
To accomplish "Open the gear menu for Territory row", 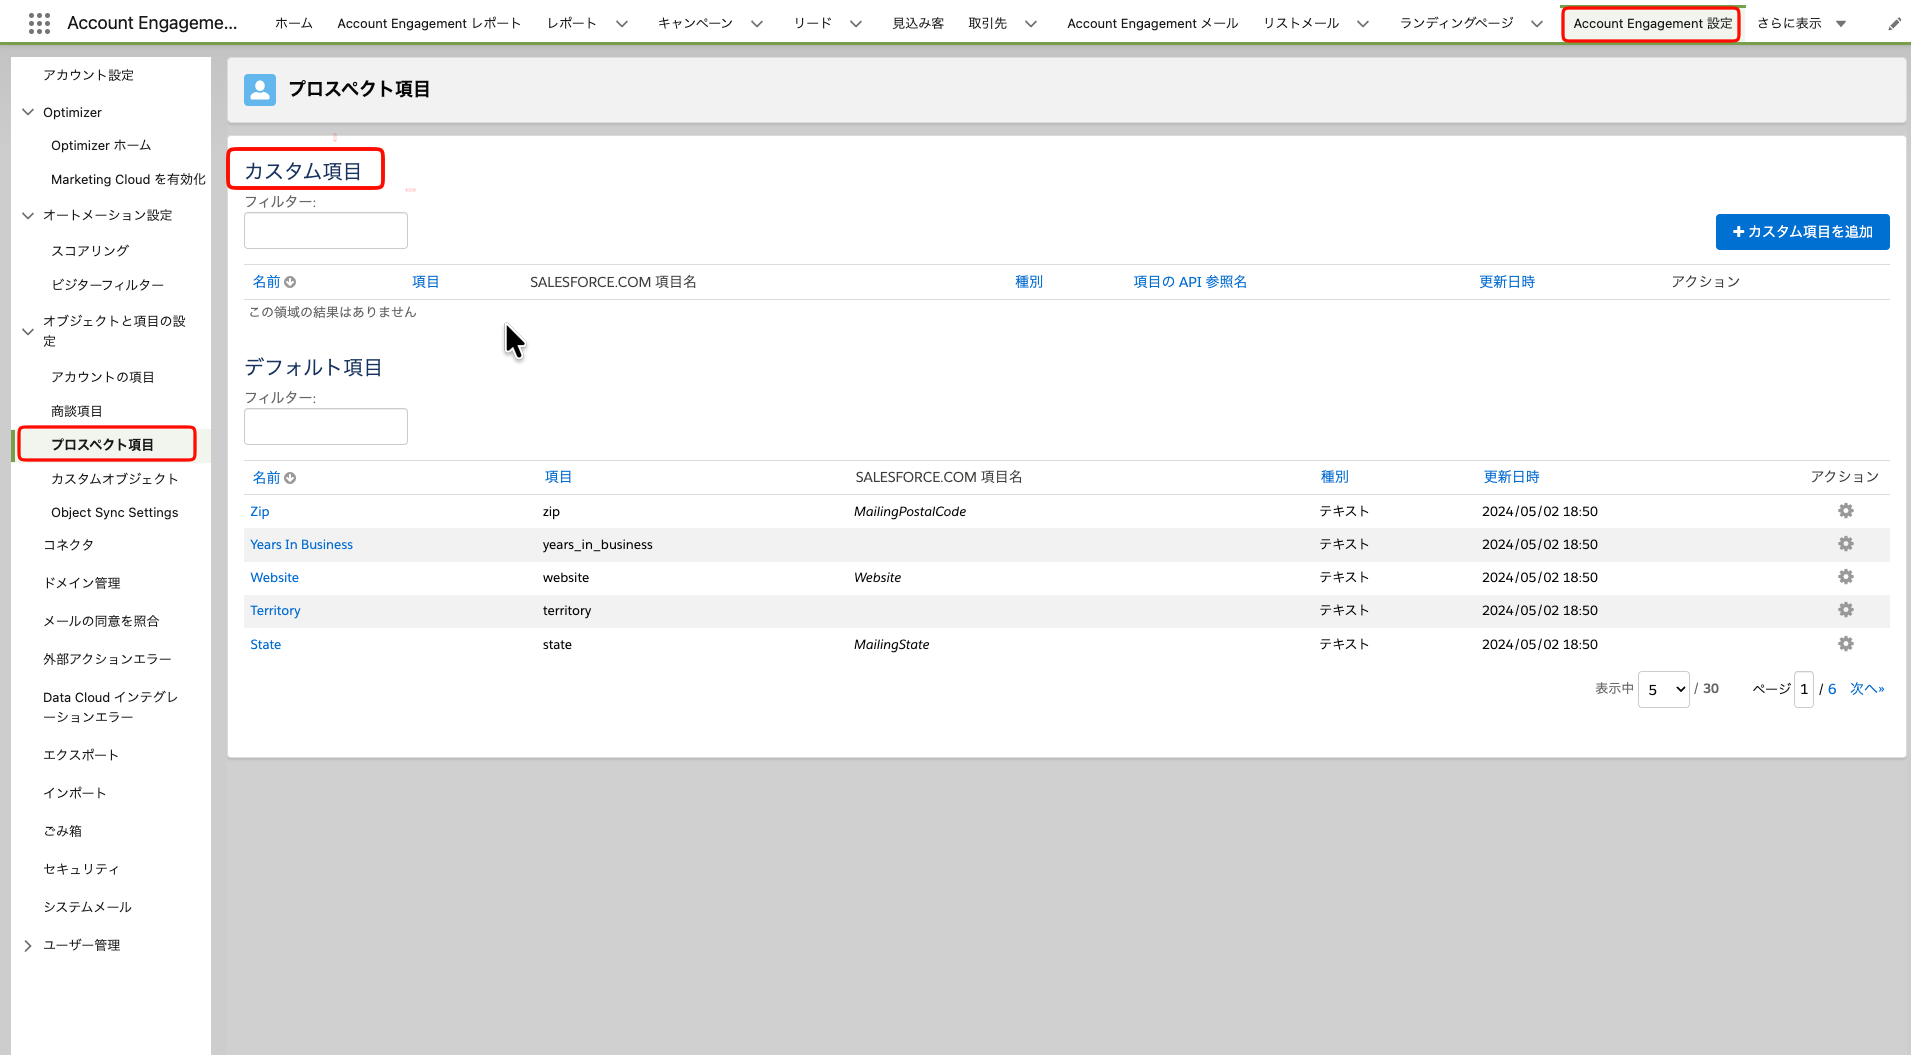I will coord(1846,610).
